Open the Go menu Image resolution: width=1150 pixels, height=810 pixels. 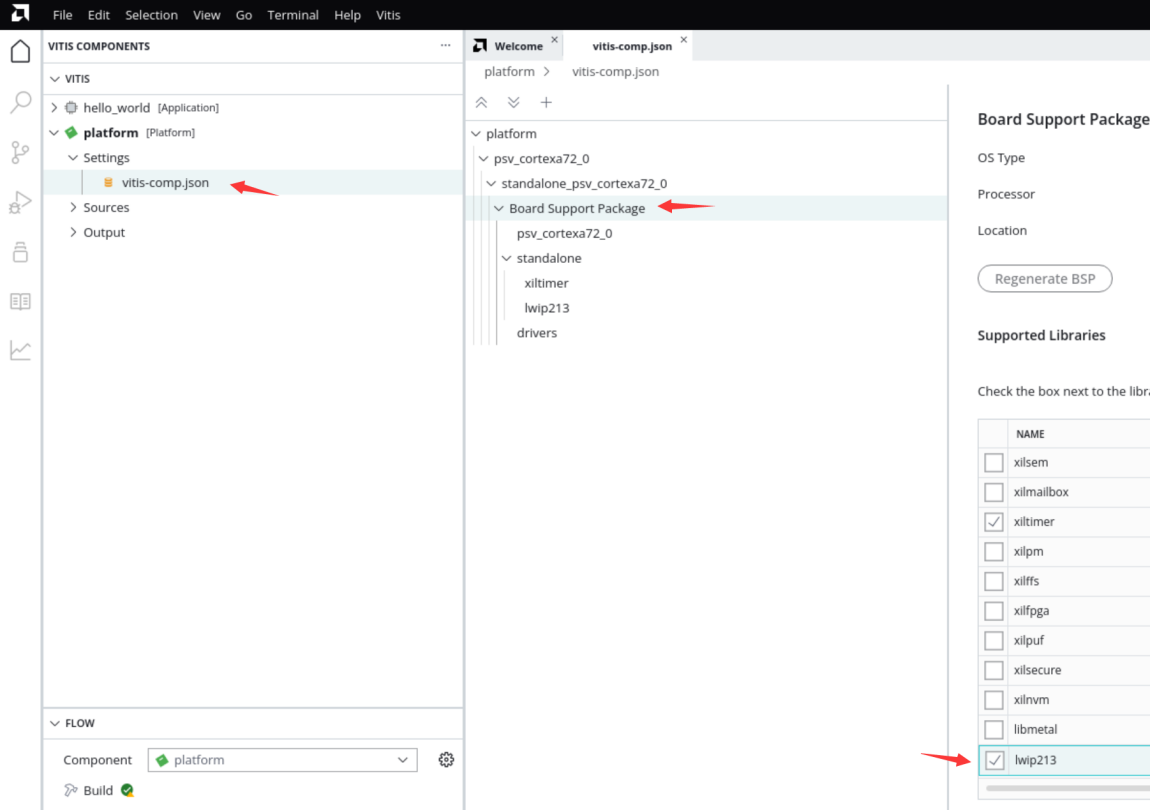point(243,15)
